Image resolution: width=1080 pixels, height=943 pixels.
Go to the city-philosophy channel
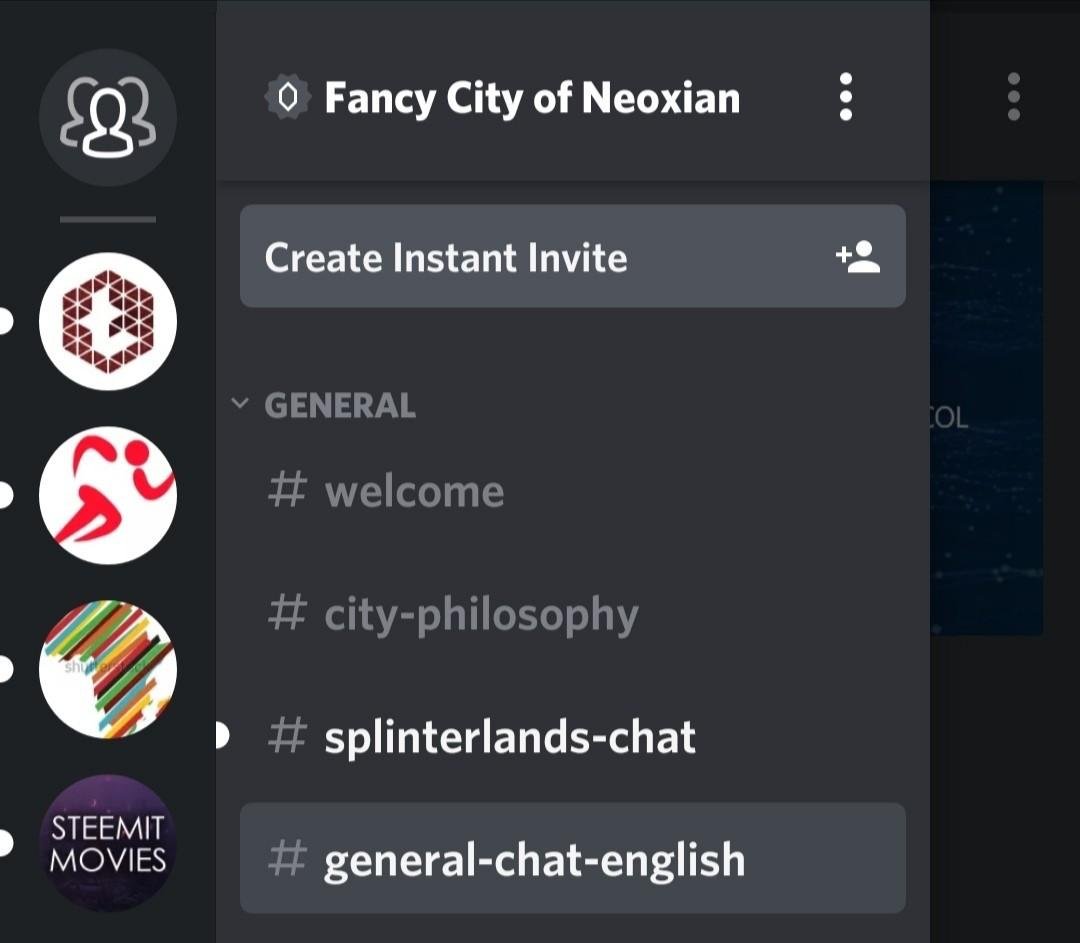[x=480, y=614]
